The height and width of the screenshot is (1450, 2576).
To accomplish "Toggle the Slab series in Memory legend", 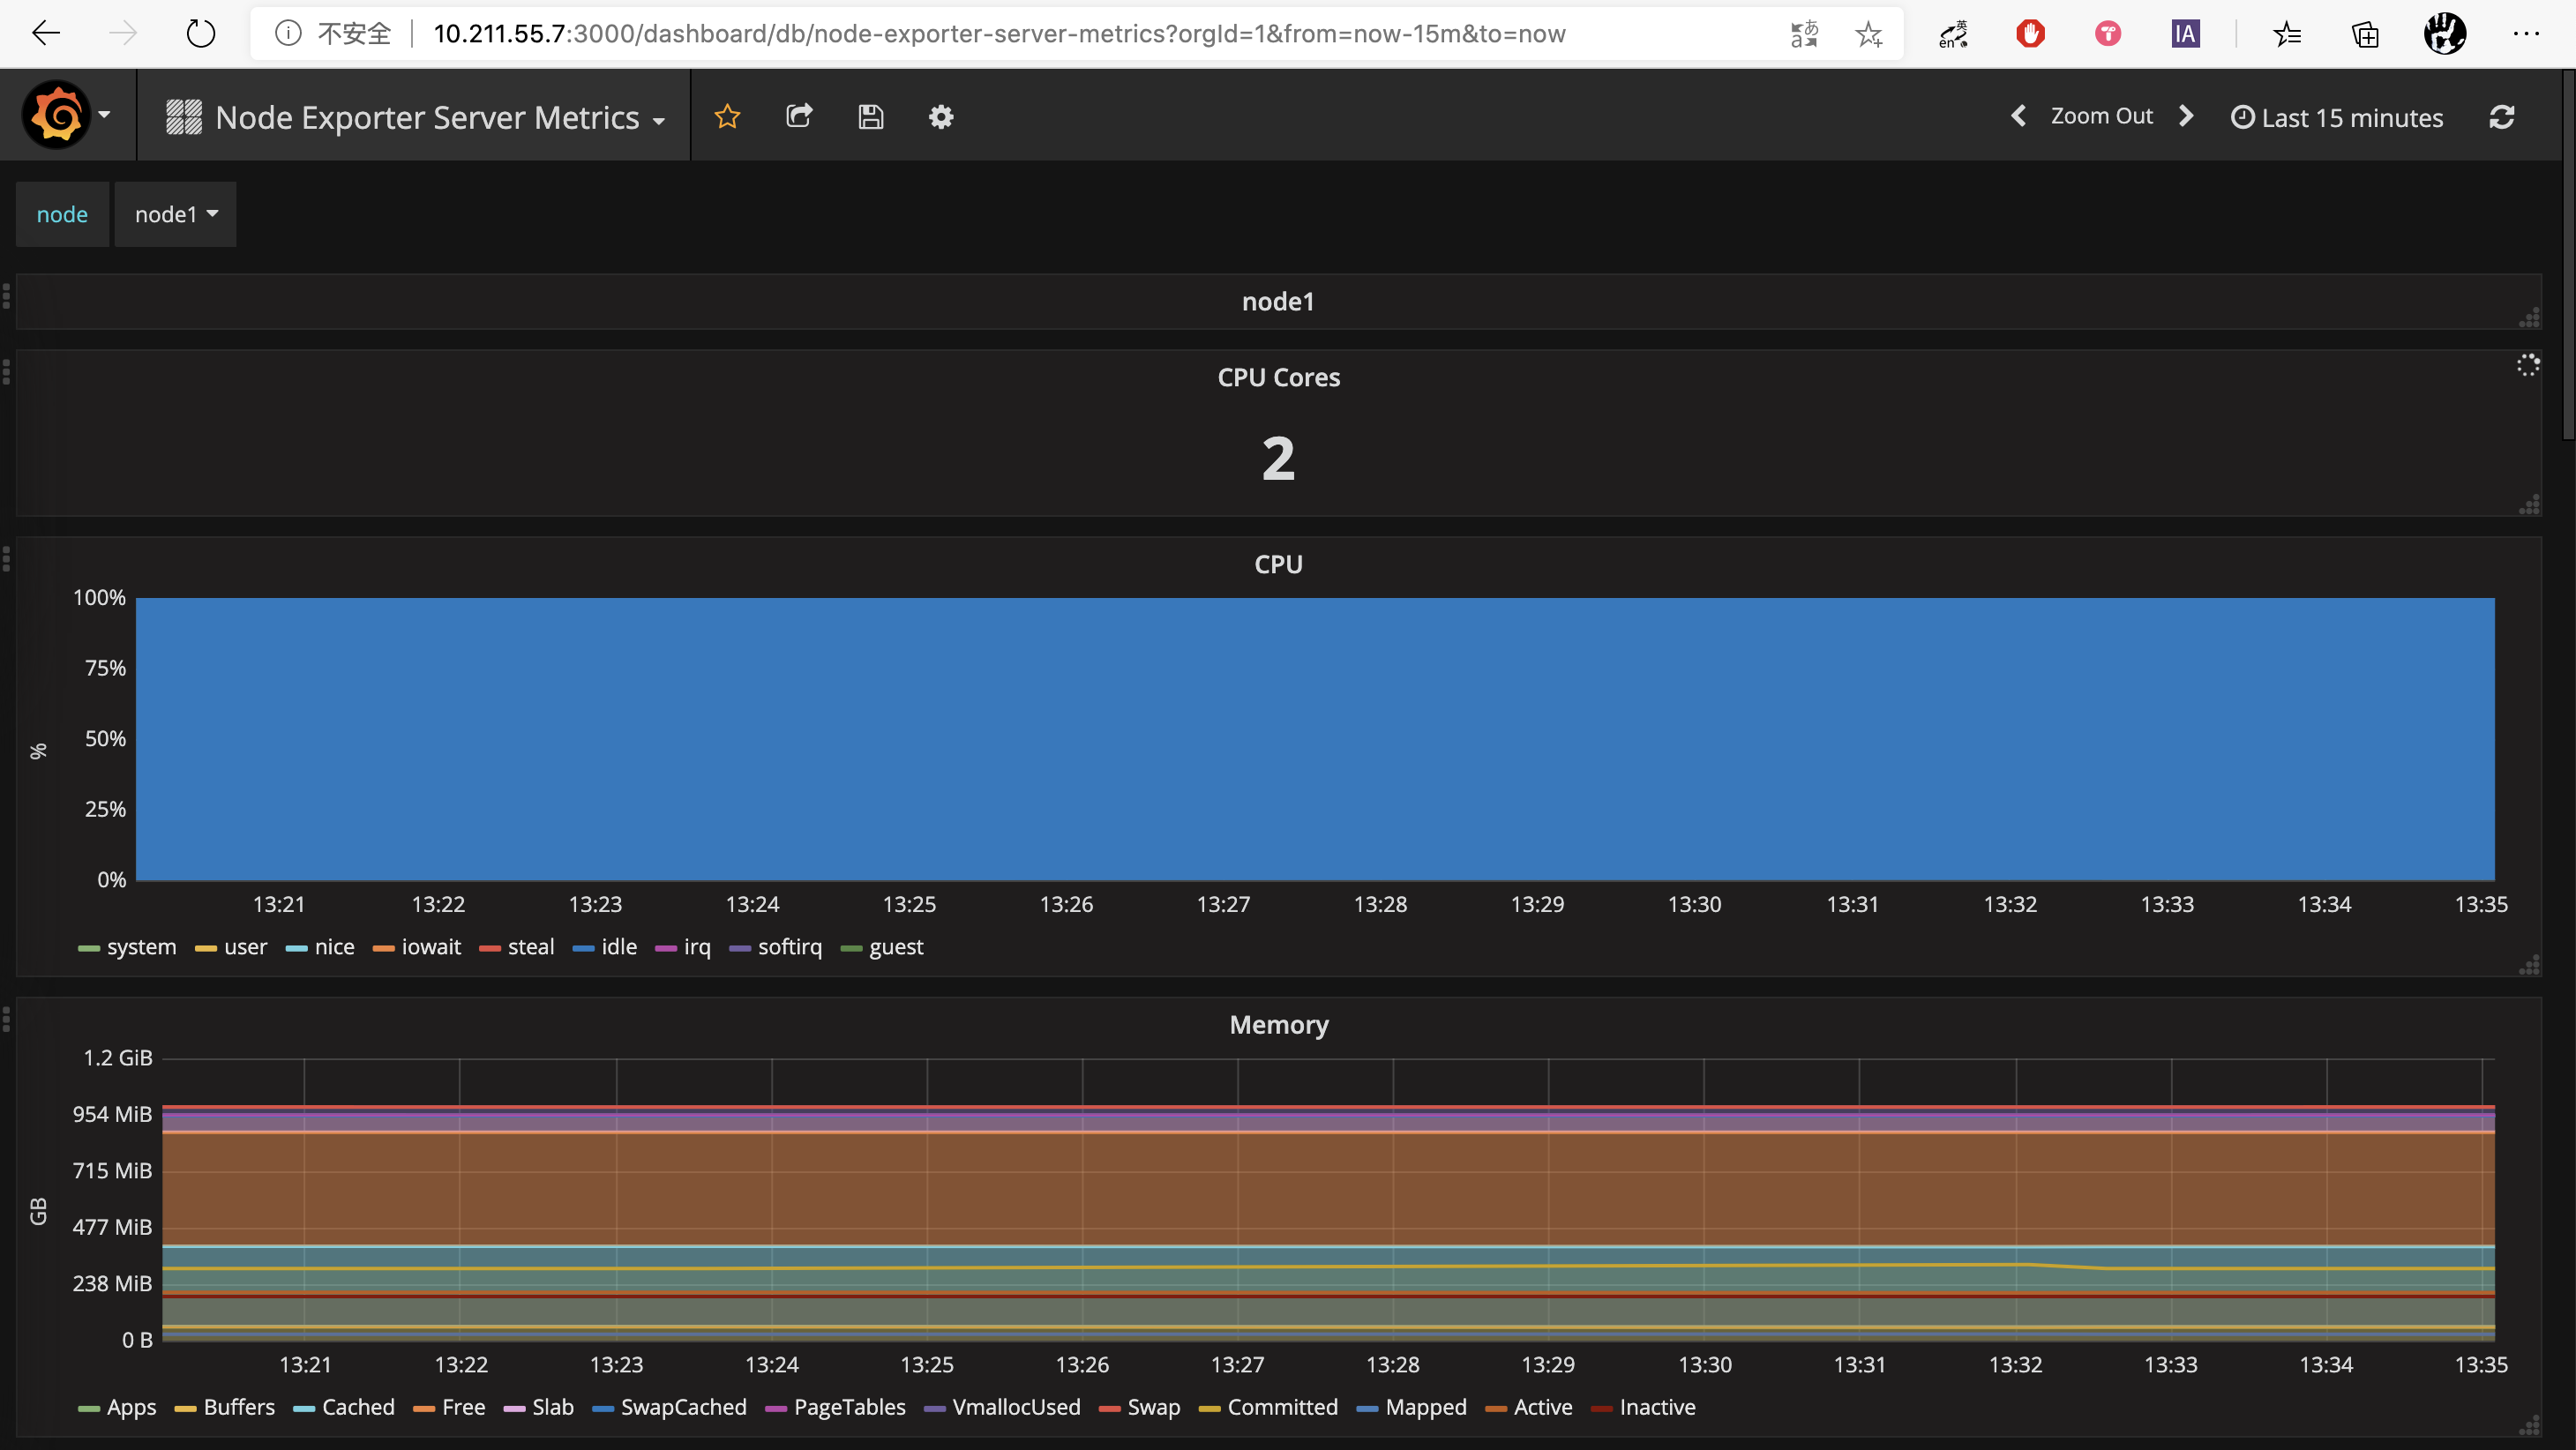I will 553,1407.
